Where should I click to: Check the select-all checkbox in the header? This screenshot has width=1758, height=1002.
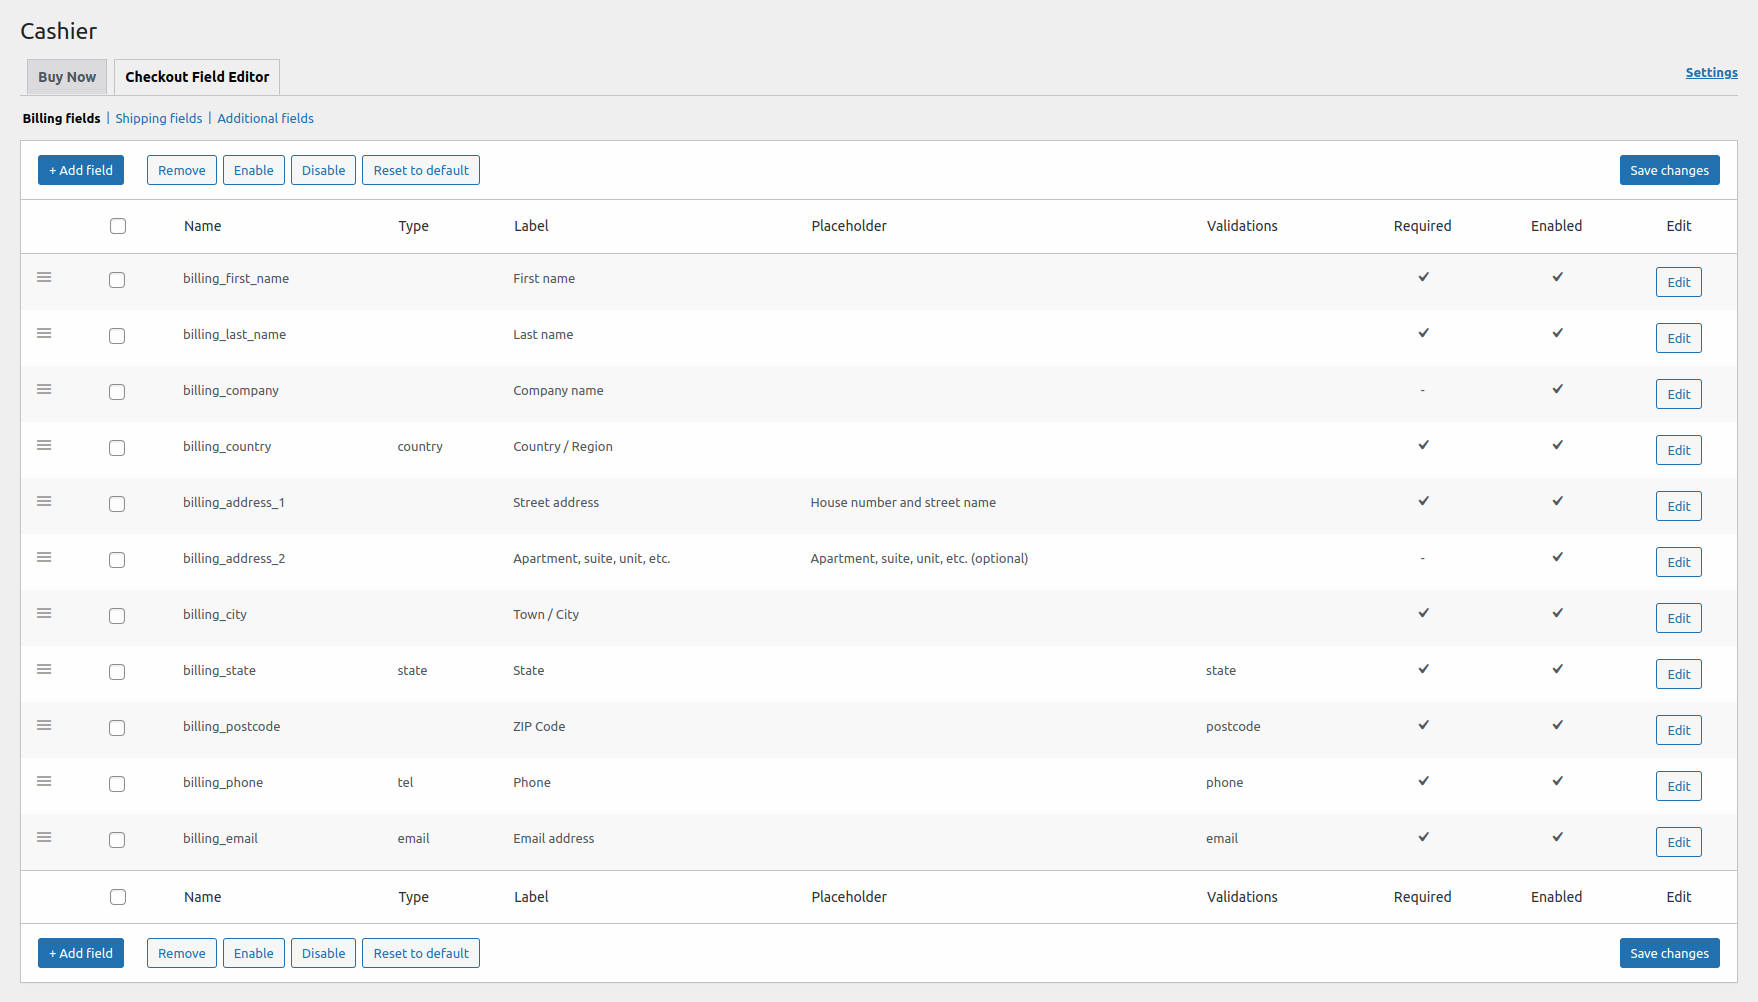tap(118, 226)
